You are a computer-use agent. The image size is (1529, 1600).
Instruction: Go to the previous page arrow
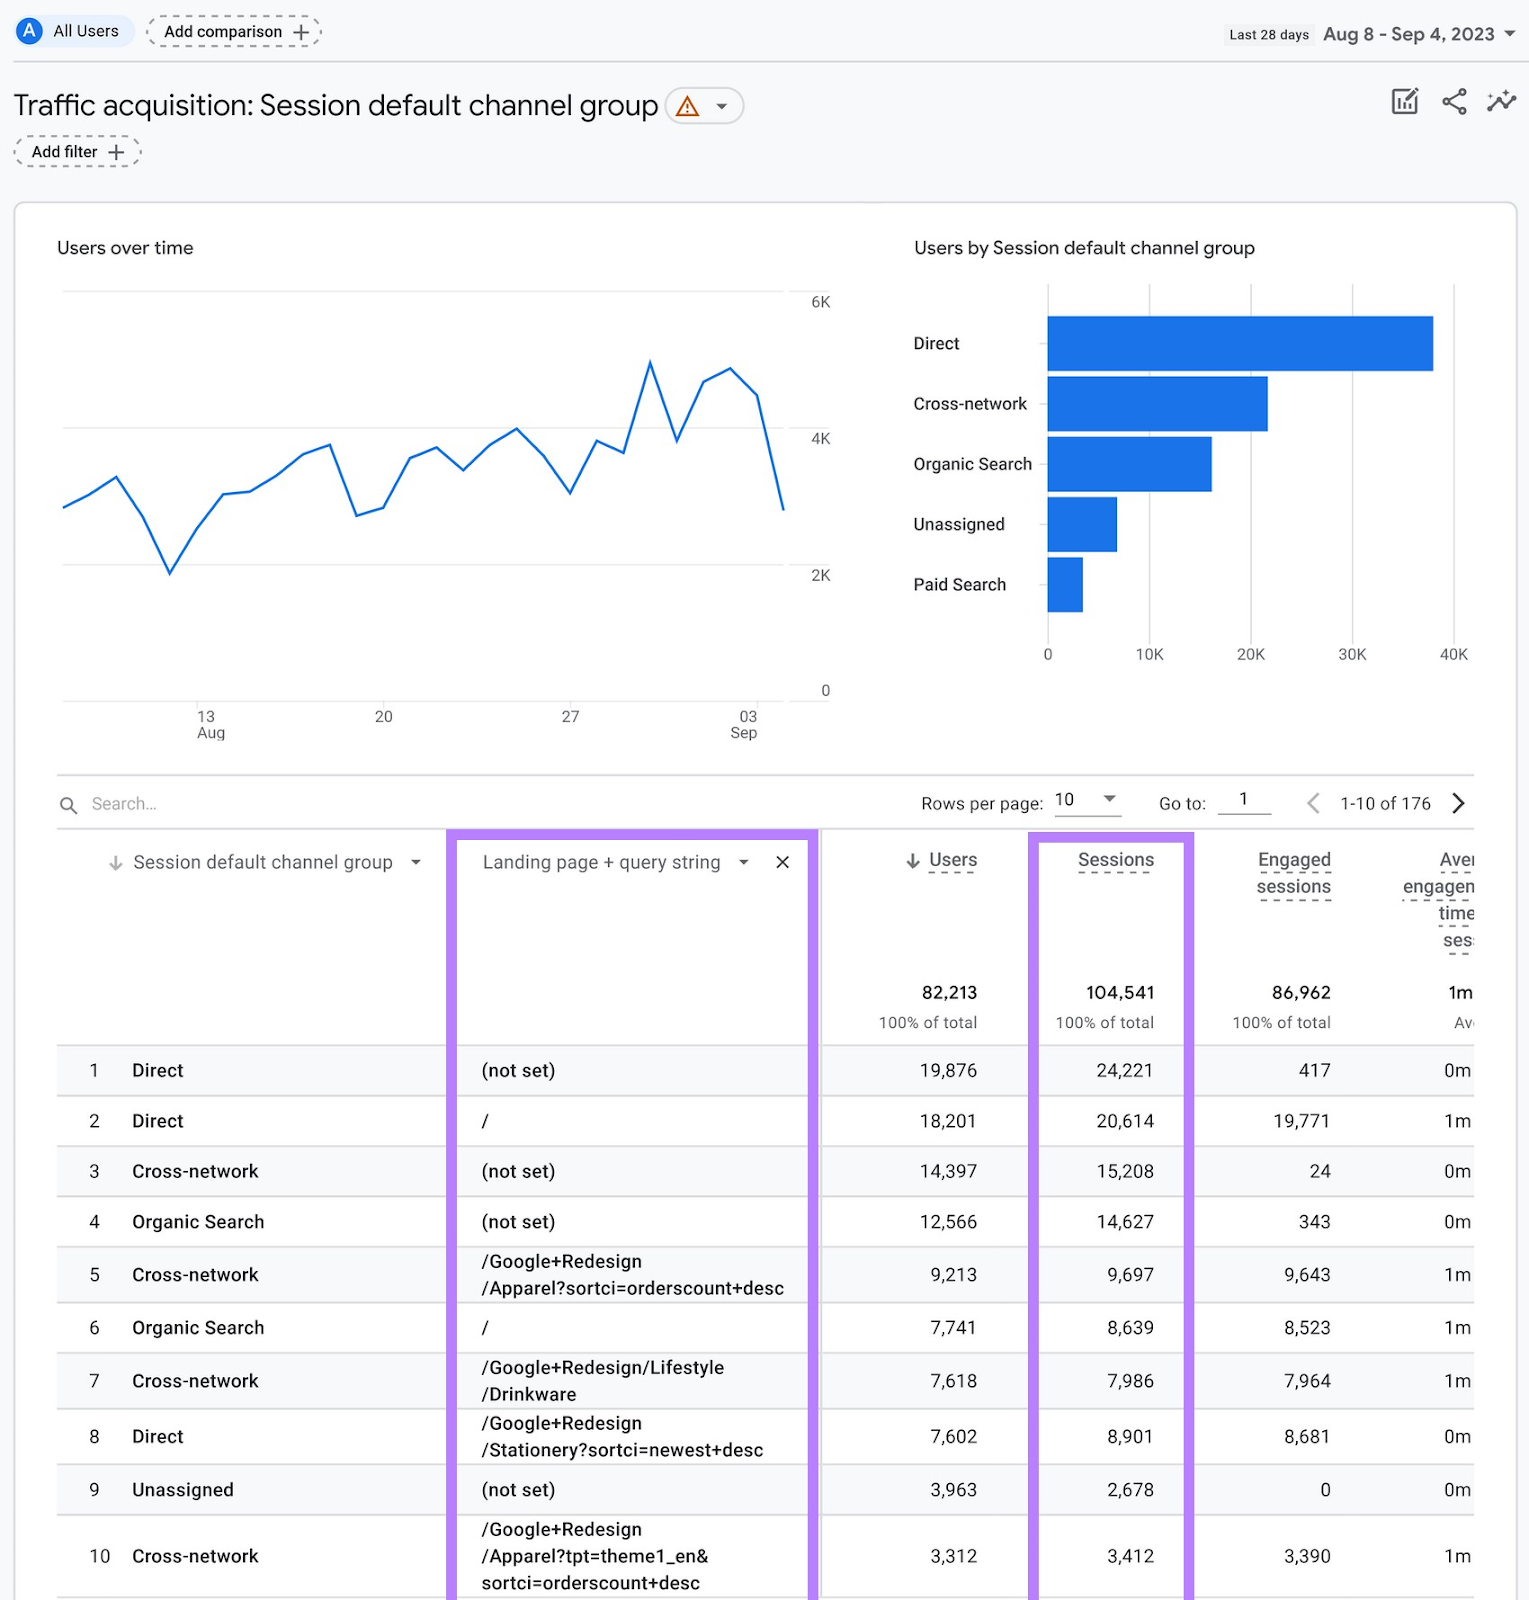(x=1313, y=803)
